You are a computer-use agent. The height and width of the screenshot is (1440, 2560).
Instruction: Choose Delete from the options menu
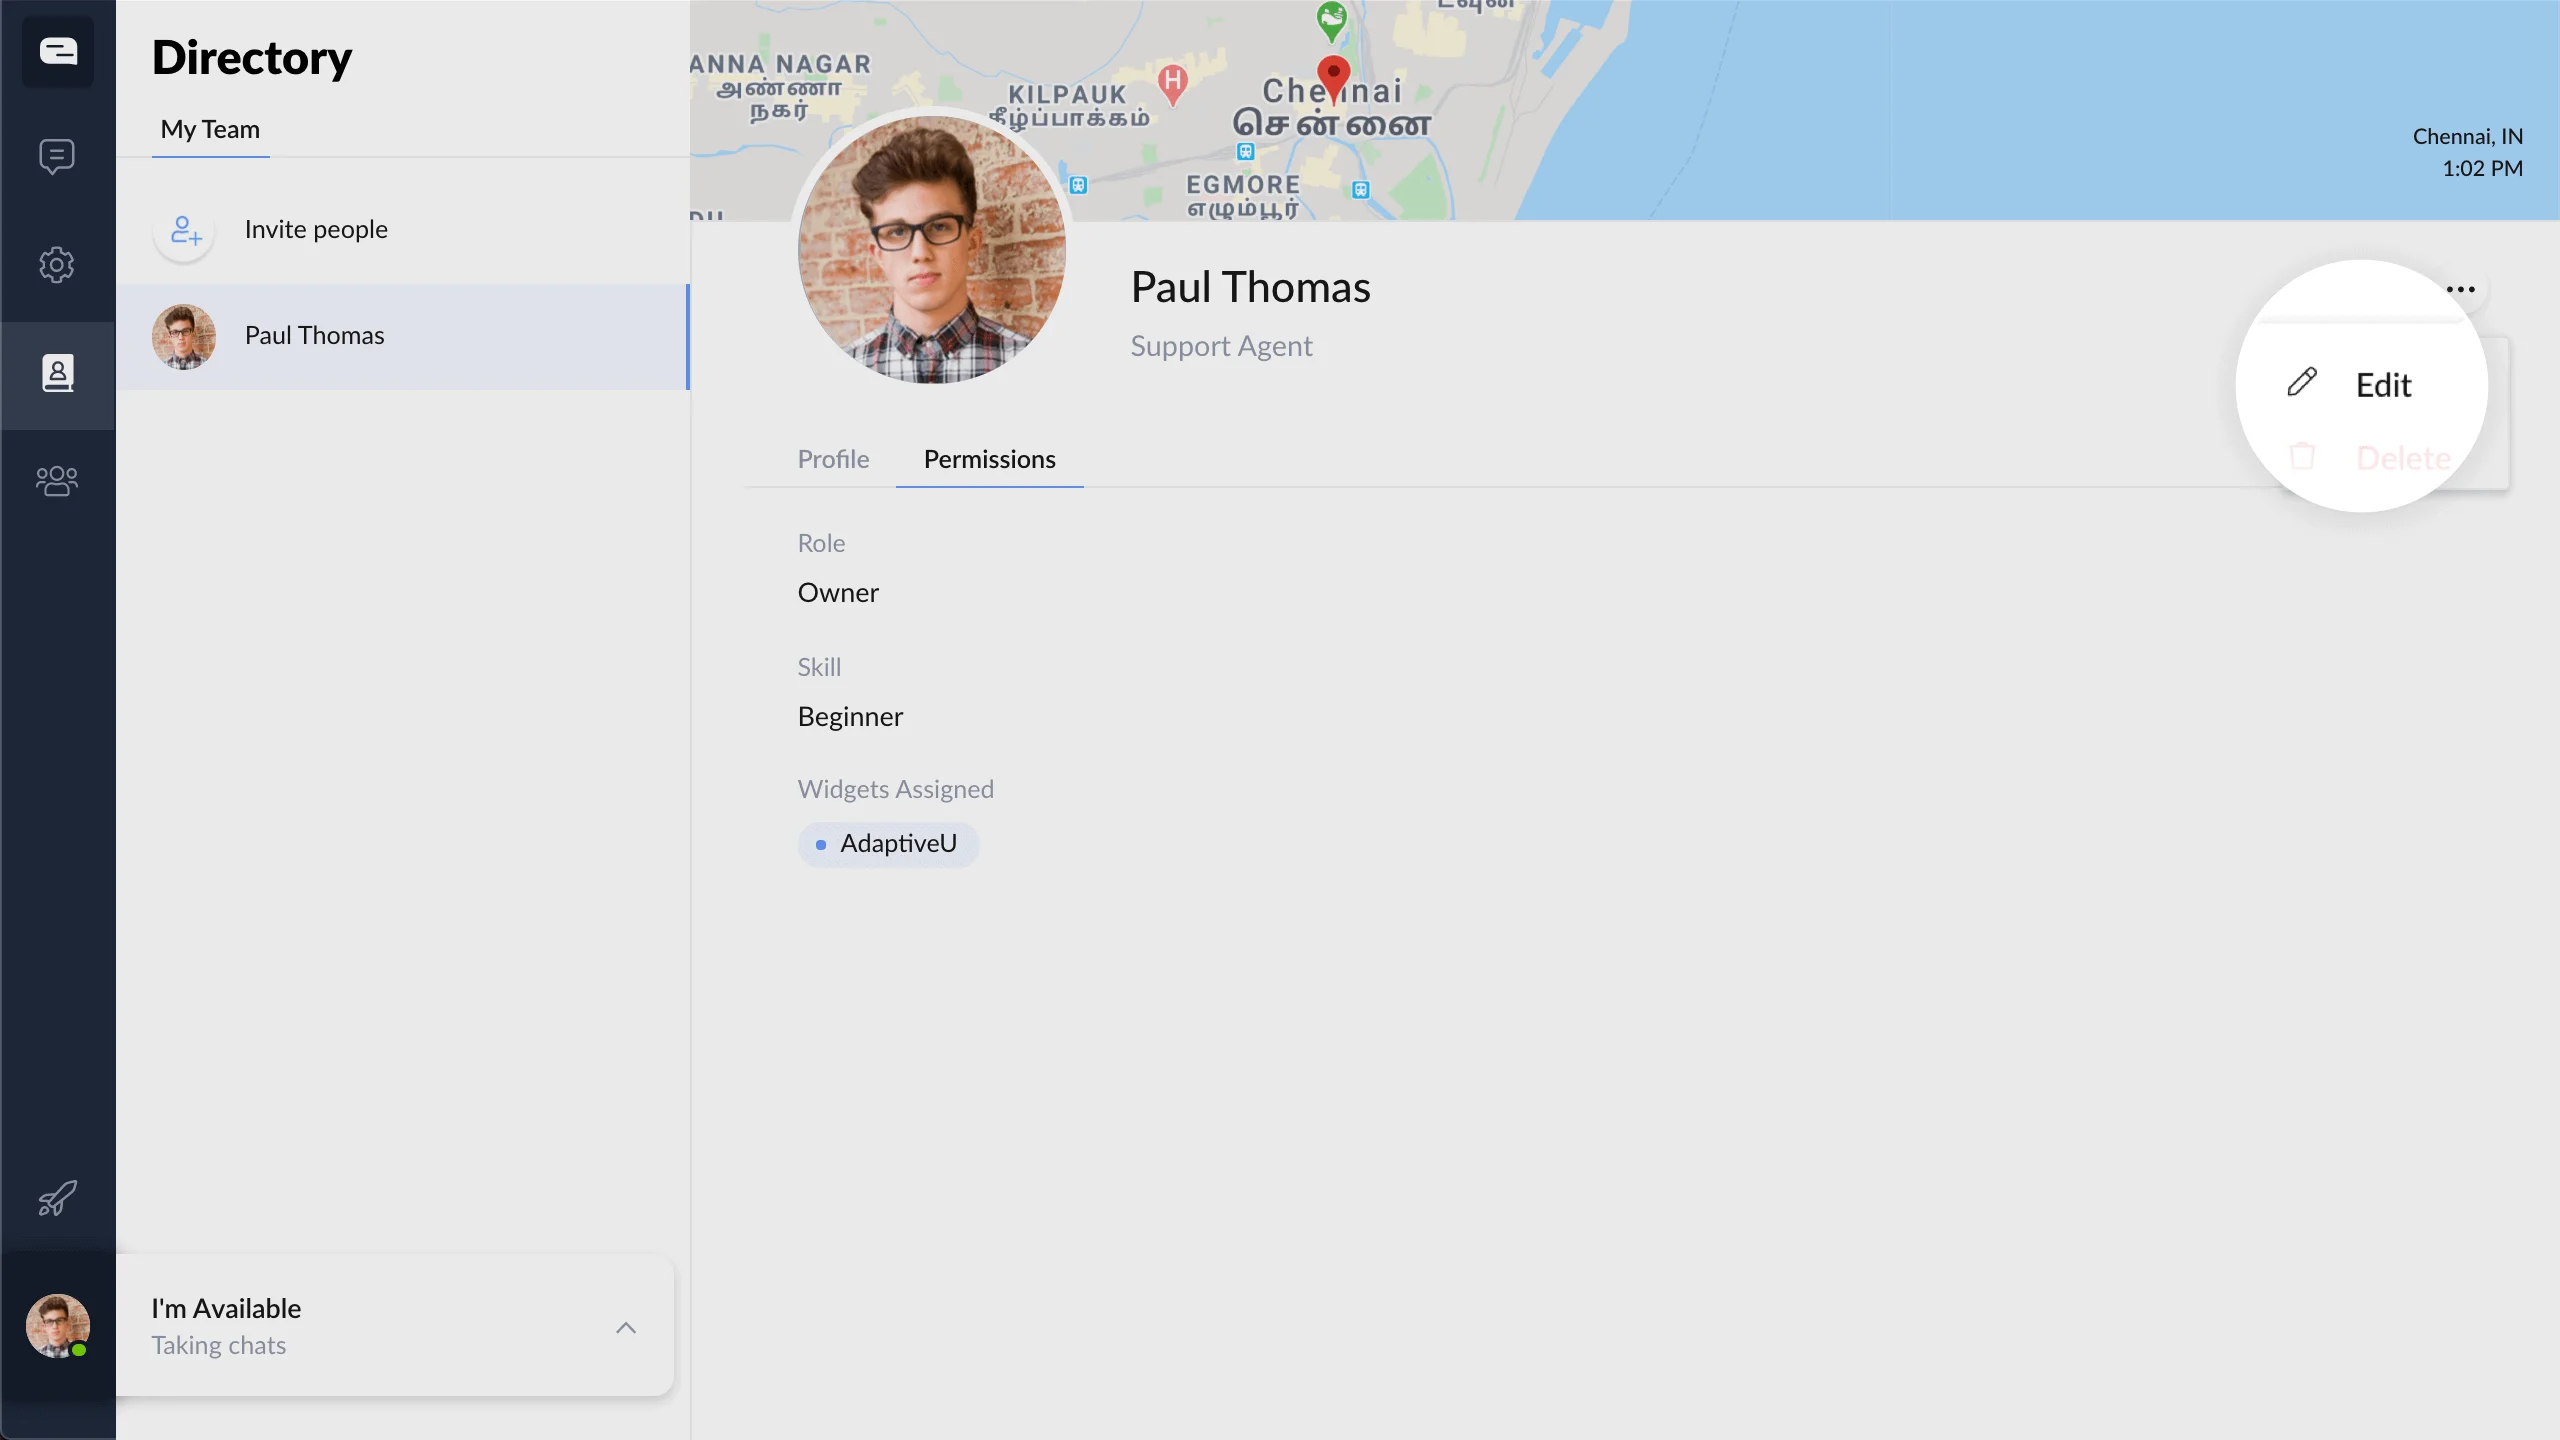click(x=2401, y=458)
